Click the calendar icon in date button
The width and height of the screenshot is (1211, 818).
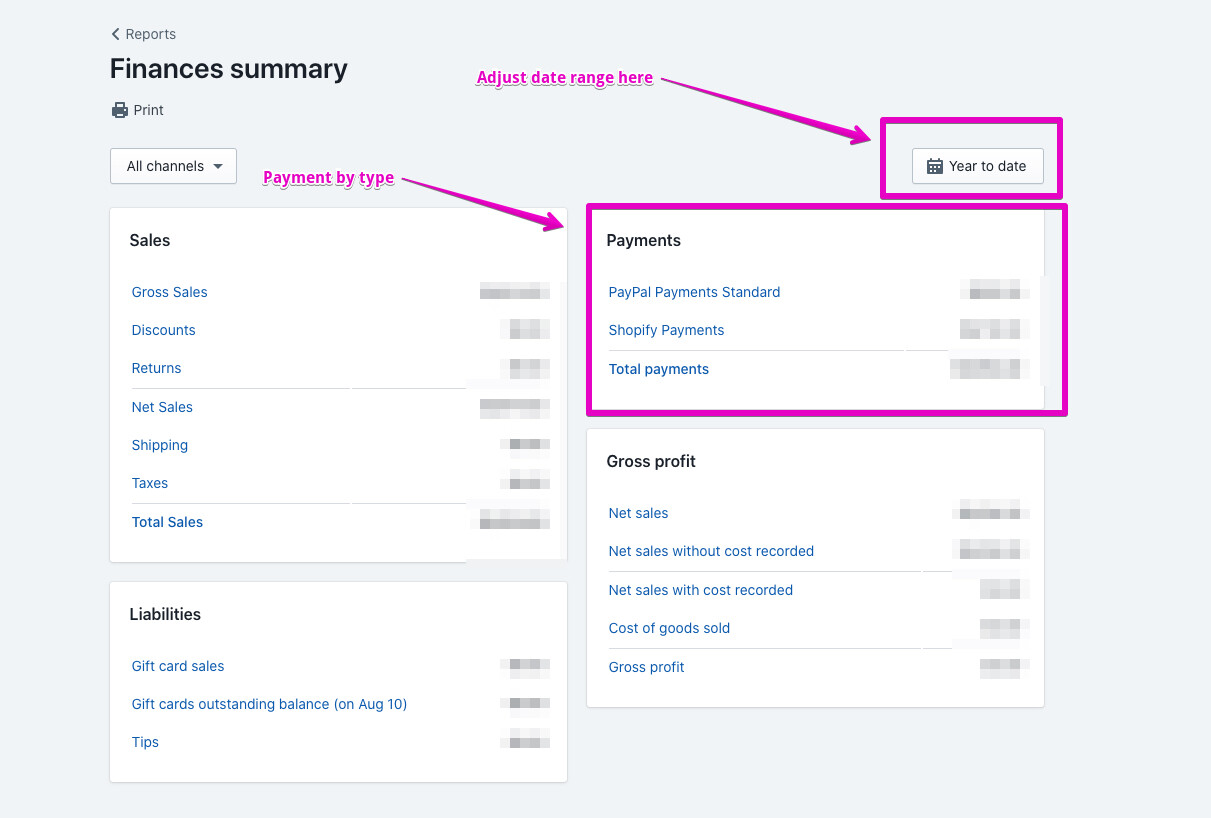[935, 166]
